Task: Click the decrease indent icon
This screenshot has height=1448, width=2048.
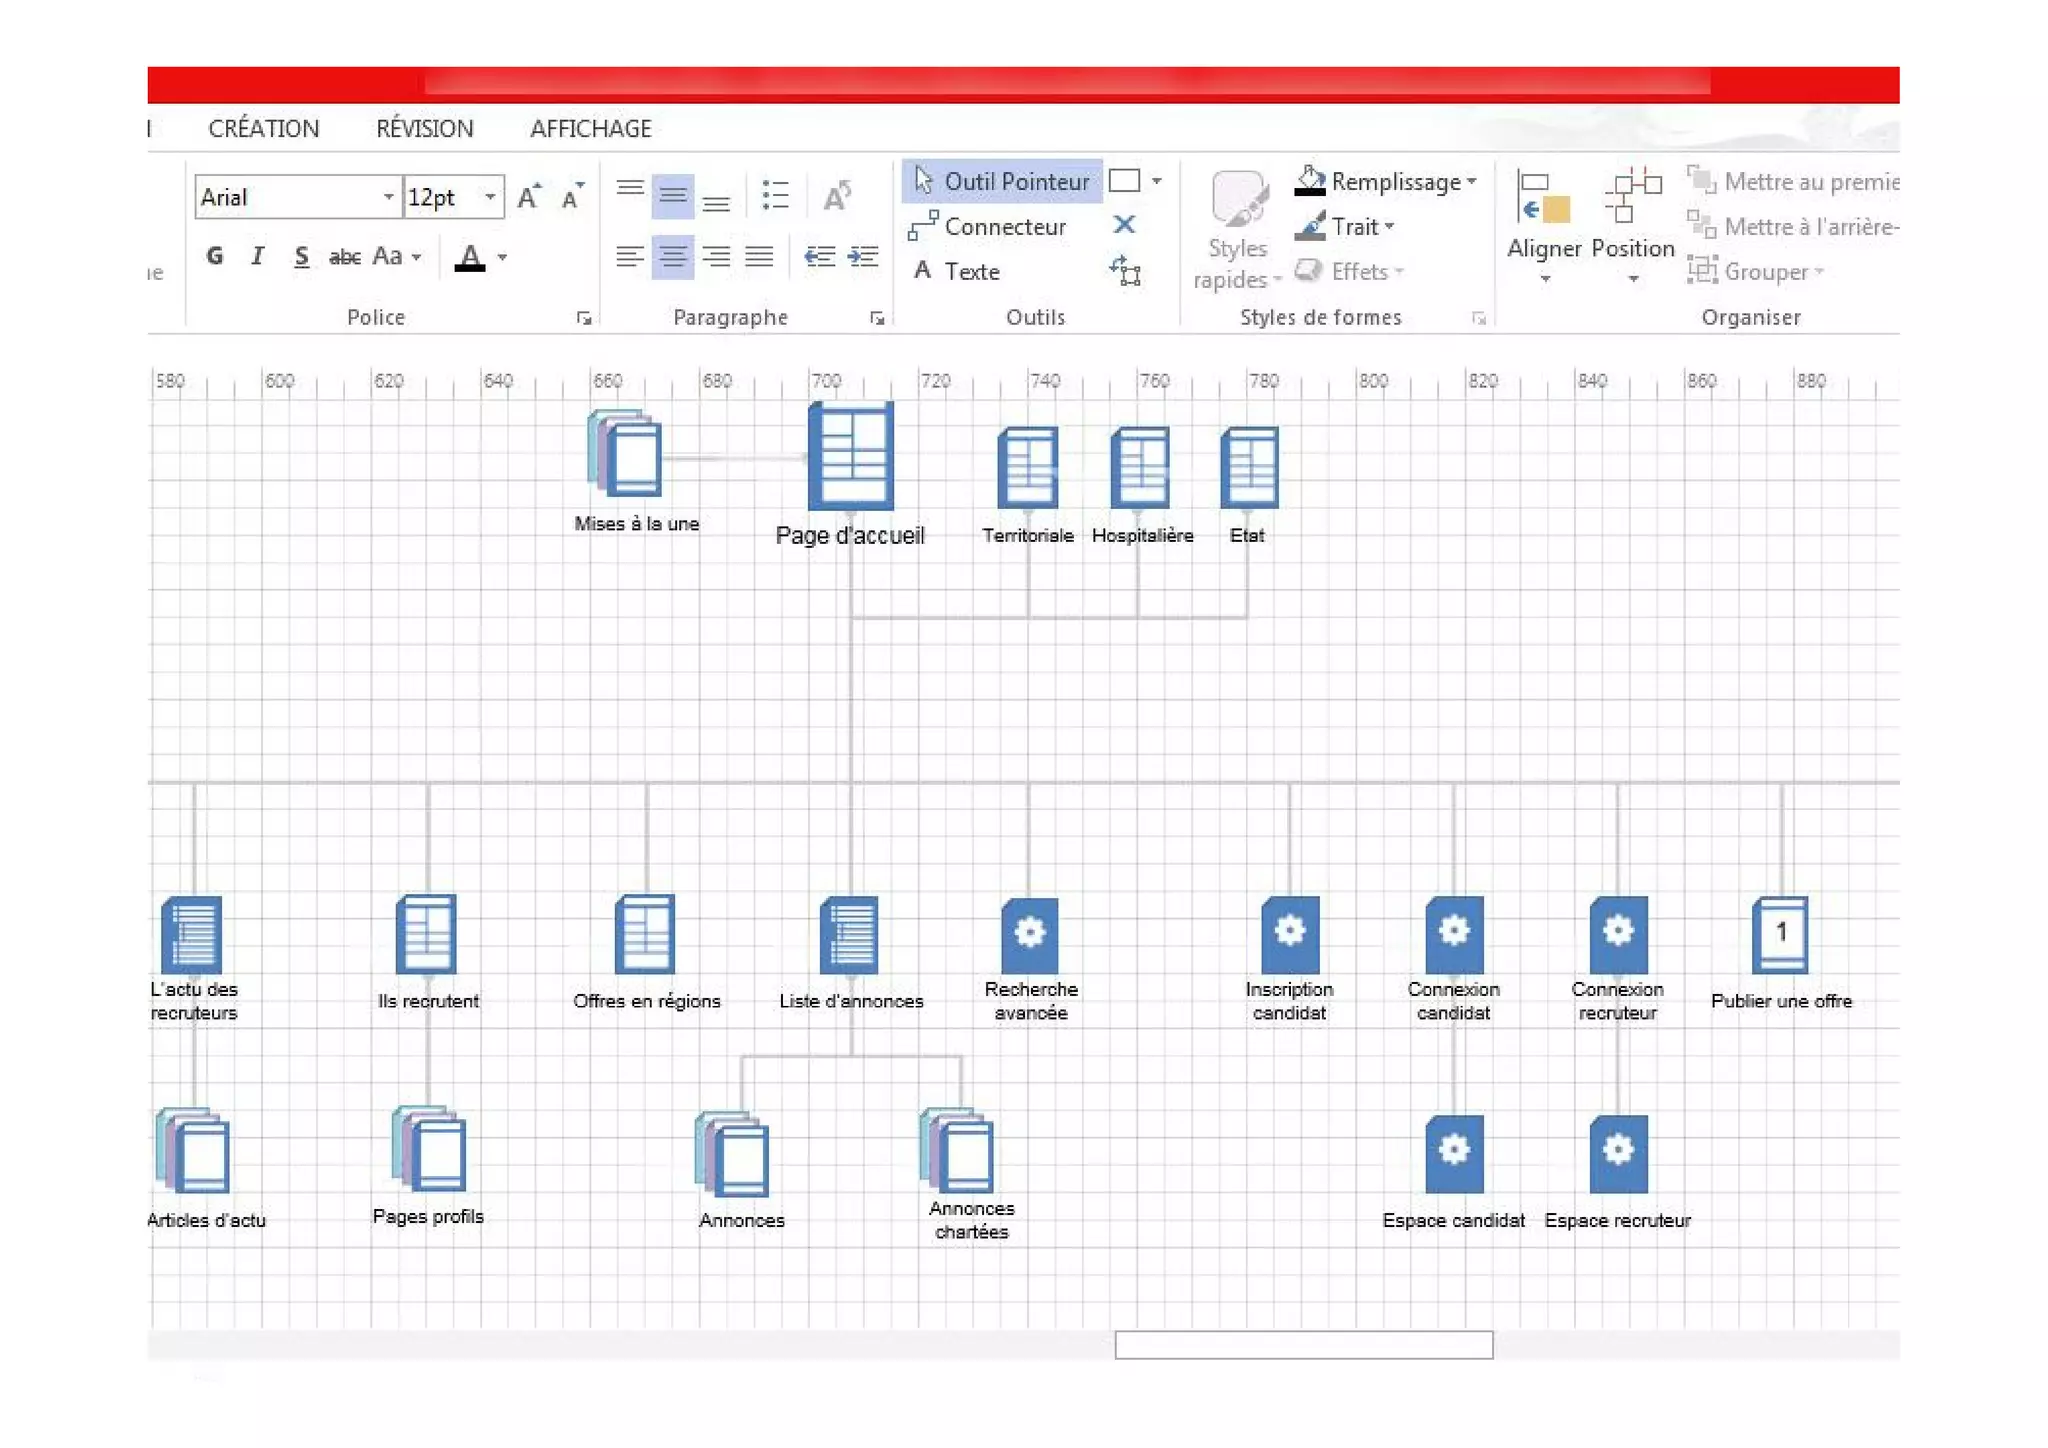Action: click(x=819, y=257)
